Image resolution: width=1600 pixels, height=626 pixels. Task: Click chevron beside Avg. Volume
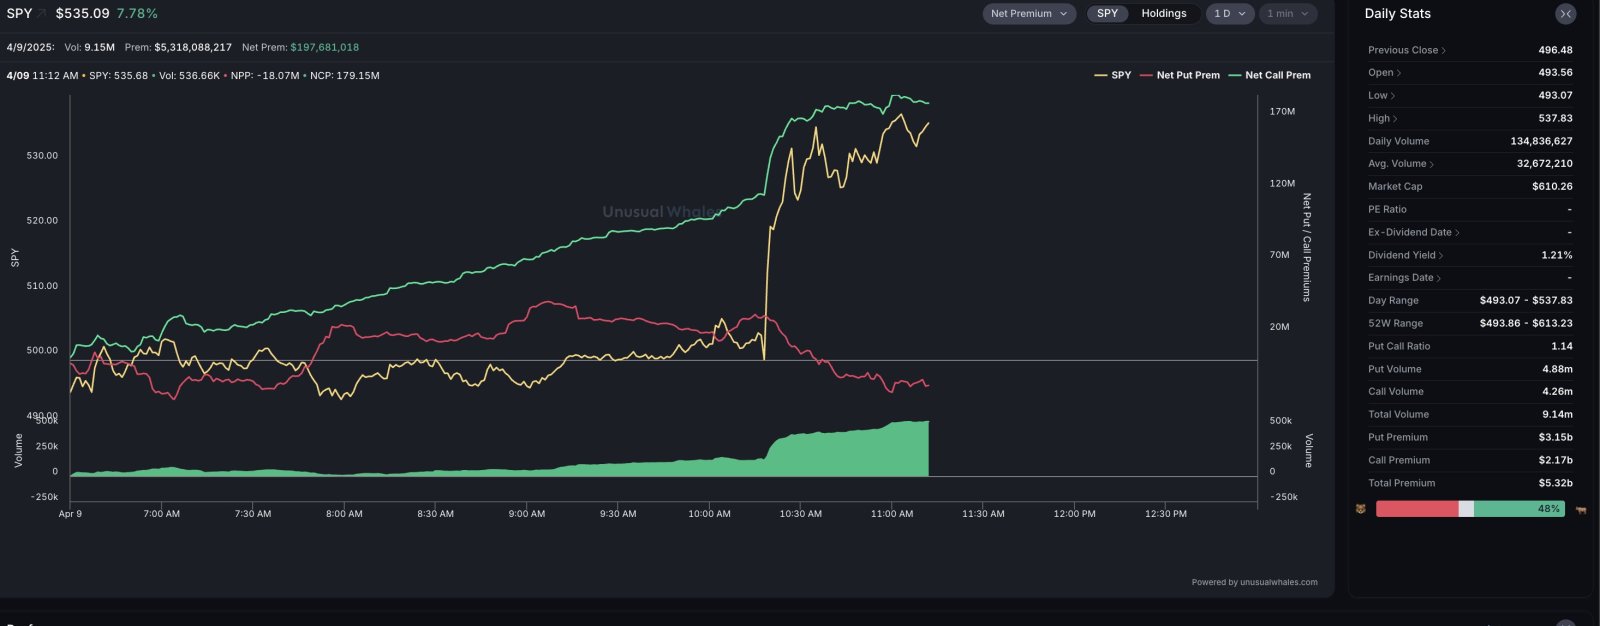click(x=1432, y=164)
